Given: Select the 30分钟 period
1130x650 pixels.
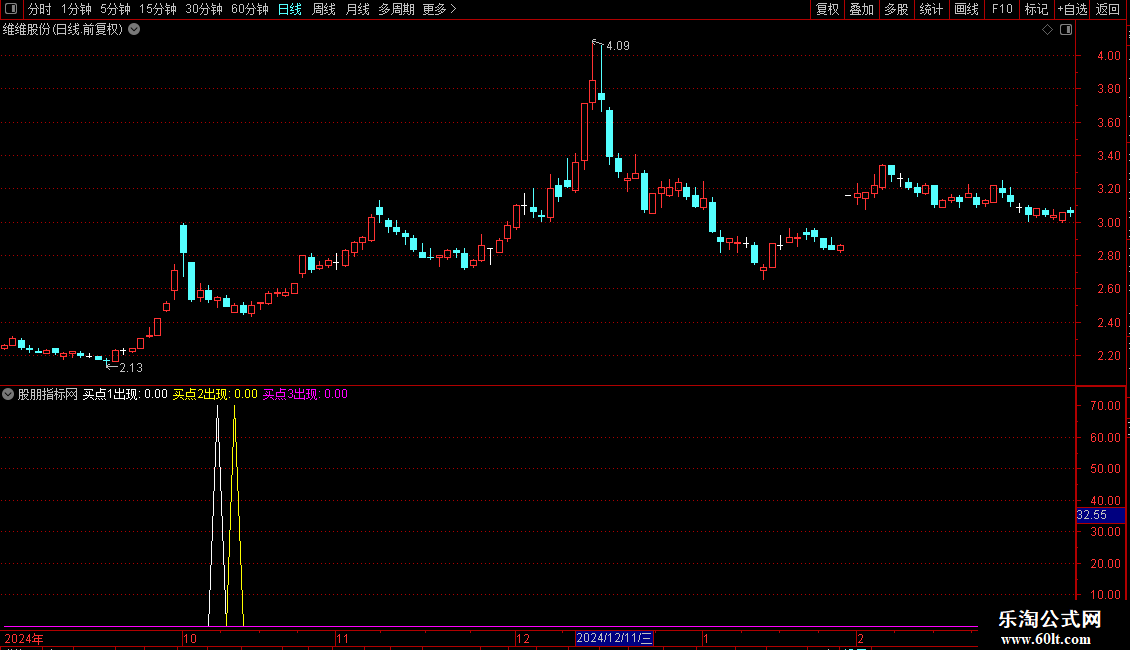Looking at the screenshot, I should pos(204,9).
